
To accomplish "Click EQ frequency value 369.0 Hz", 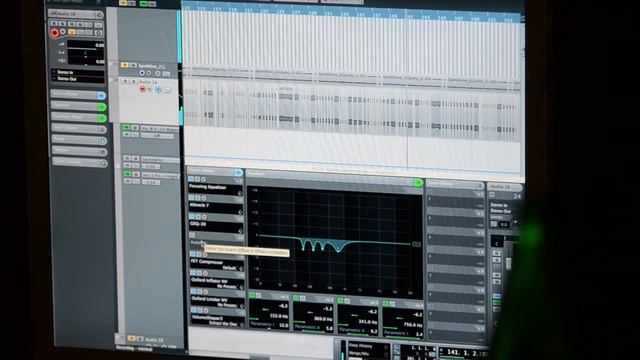I will click(323, 319).
